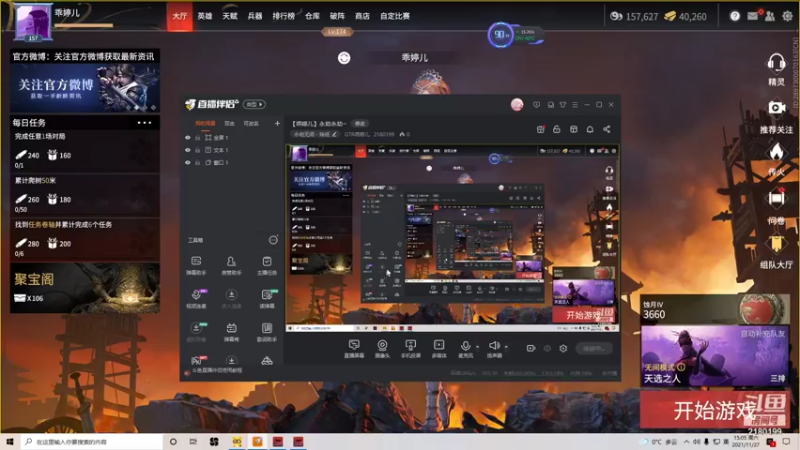Click the game help question mark icon
The width and height of the screenshot is (800, 450).
click(735, 16)
